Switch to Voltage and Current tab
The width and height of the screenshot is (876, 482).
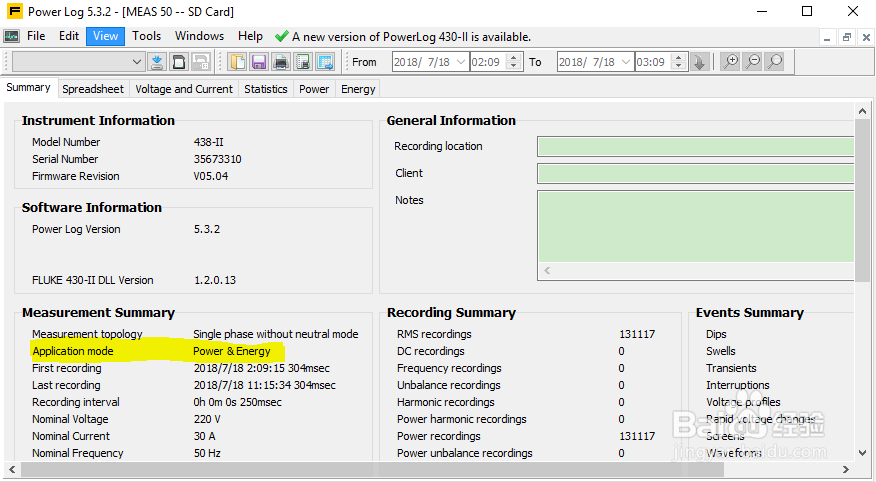(x=184, y=89)
